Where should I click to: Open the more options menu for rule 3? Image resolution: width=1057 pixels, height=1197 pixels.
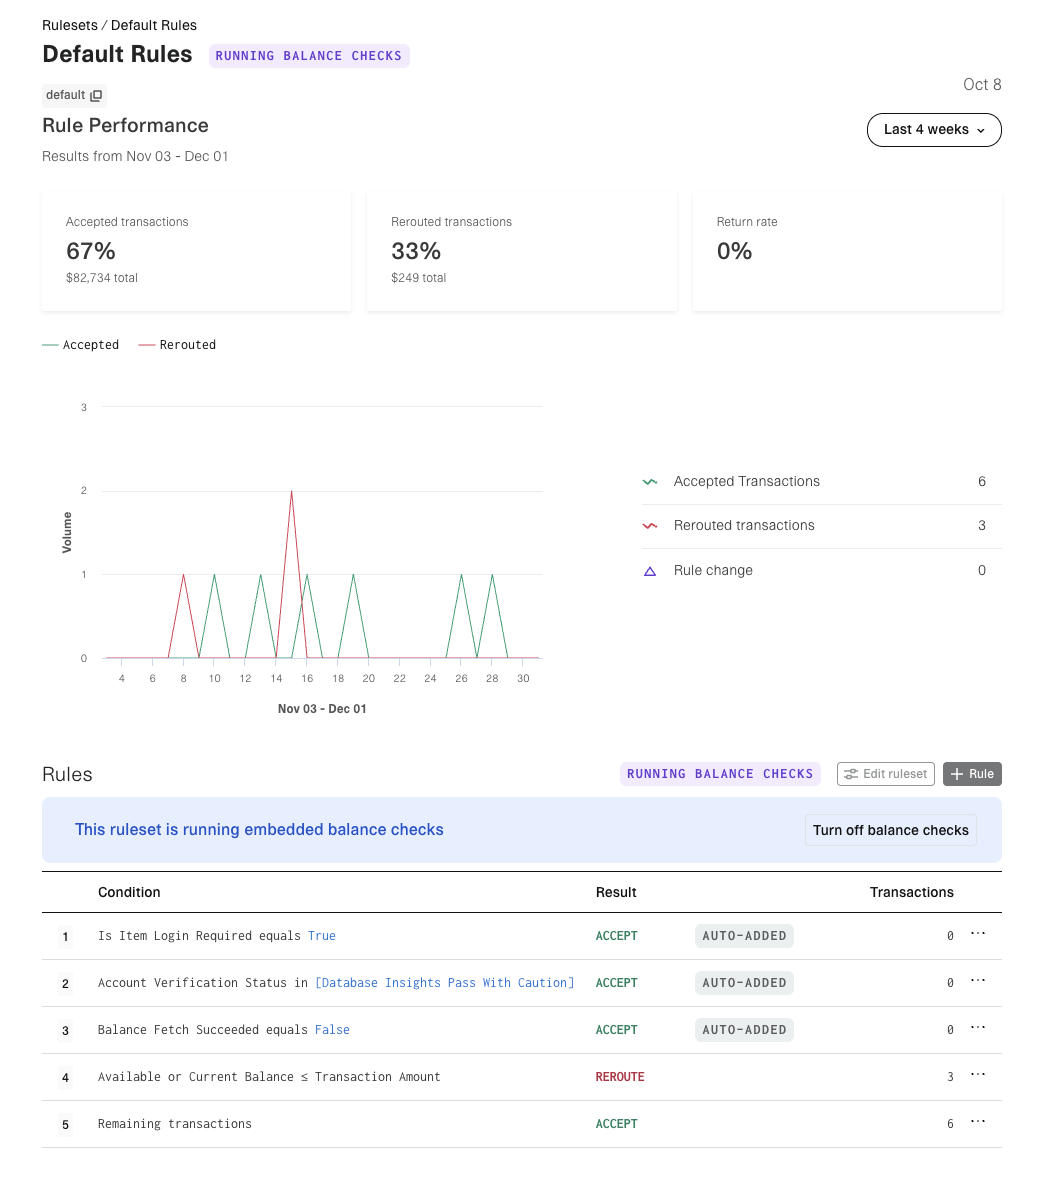tap(978, 1028)
